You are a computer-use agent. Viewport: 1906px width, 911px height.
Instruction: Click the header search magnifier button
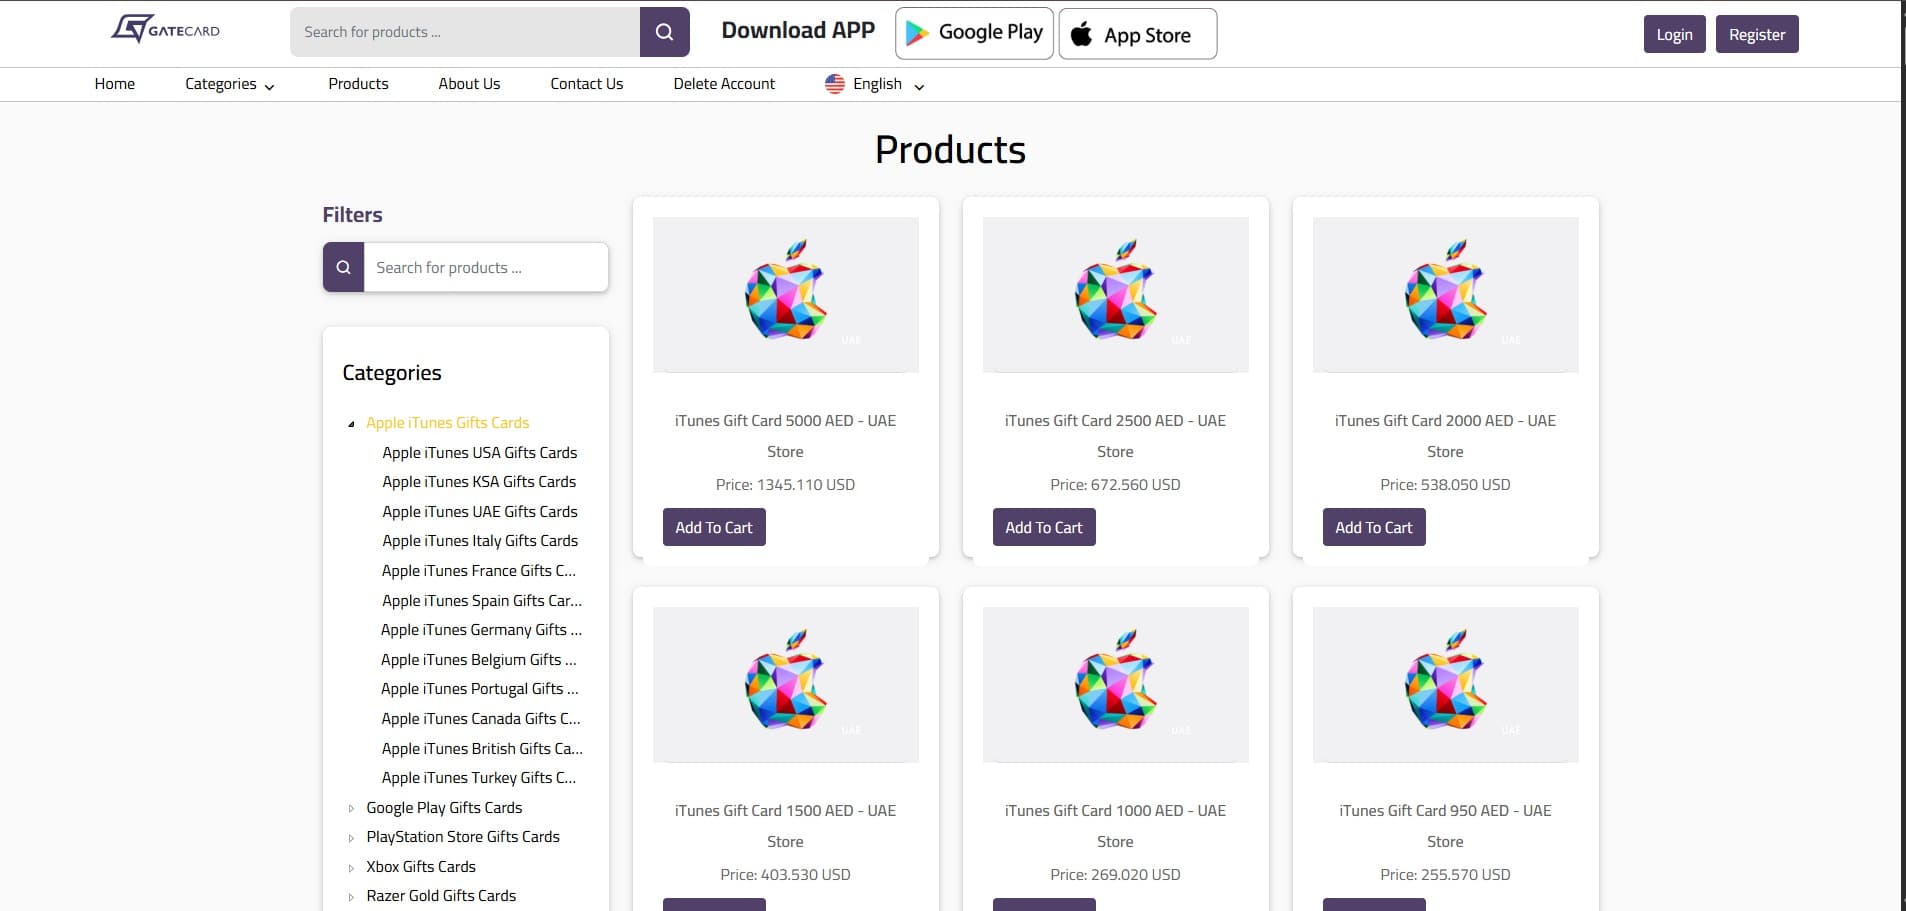coord(664,32)
